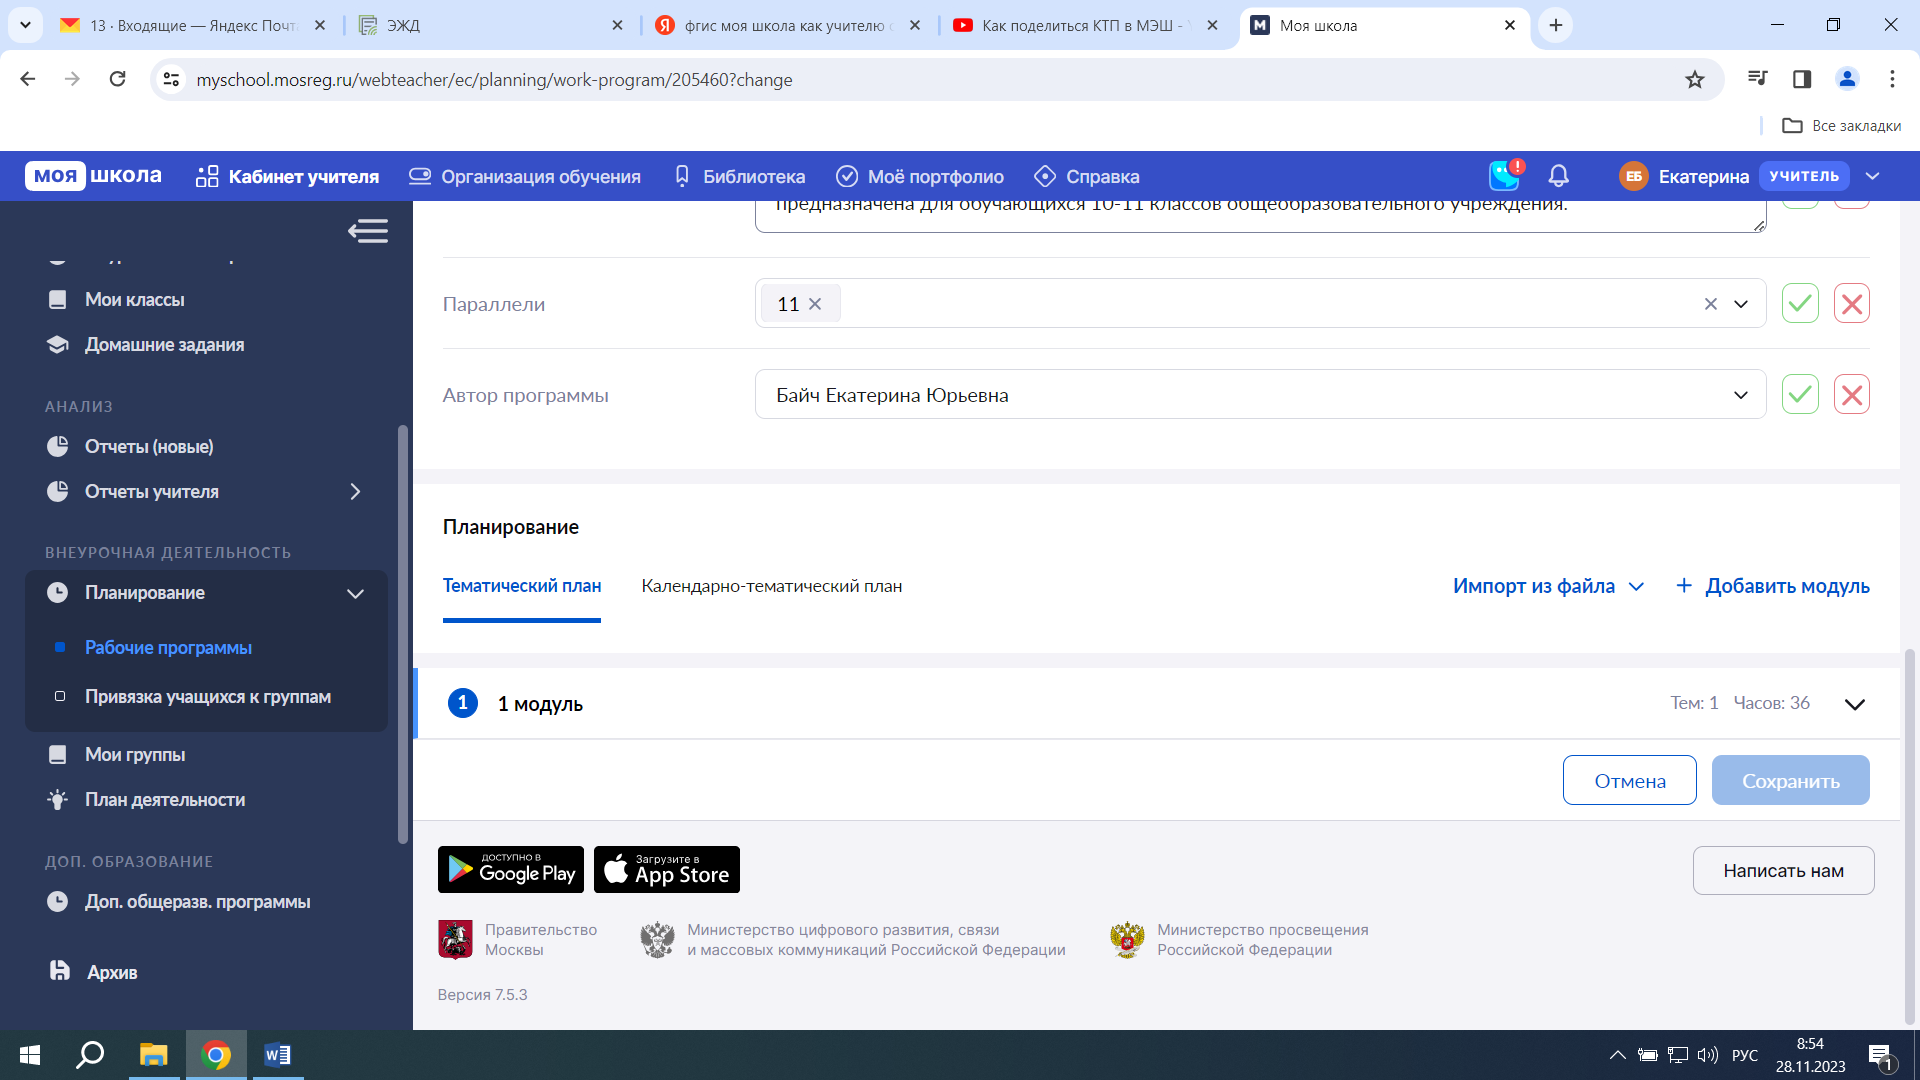Viewport: 1920px width, 1080px height.
Task: Open the media control icon in toolbar
Action: 1757,79
